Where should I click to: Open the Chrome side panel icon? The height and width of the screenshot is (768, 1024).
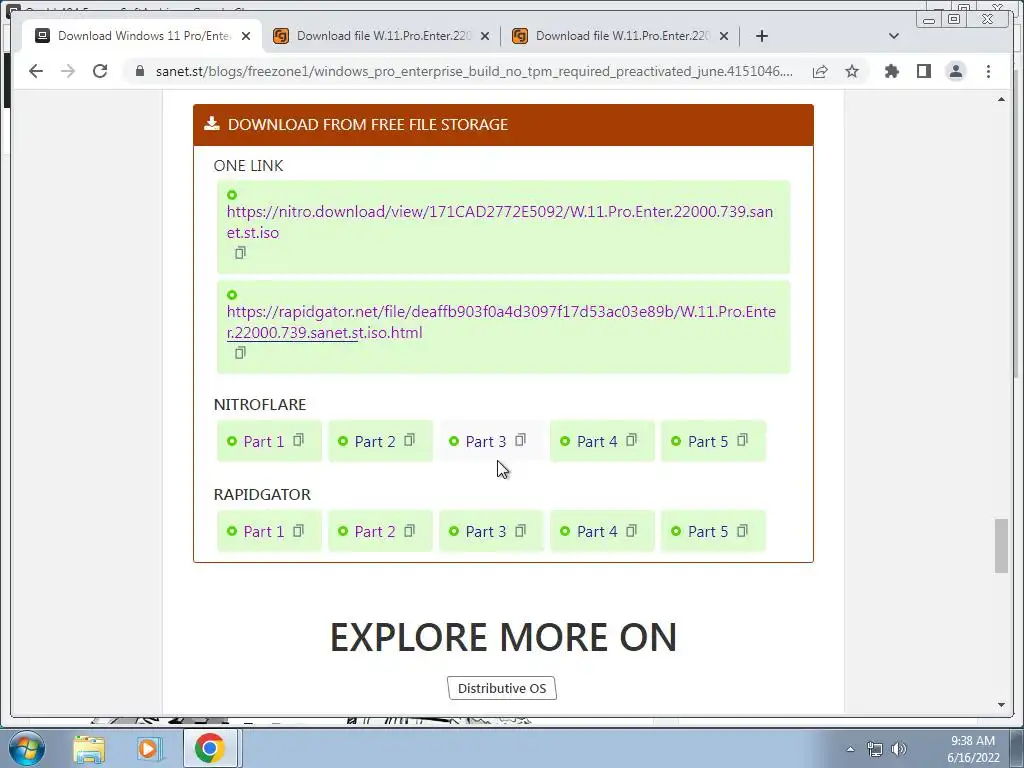coord(923,71)
